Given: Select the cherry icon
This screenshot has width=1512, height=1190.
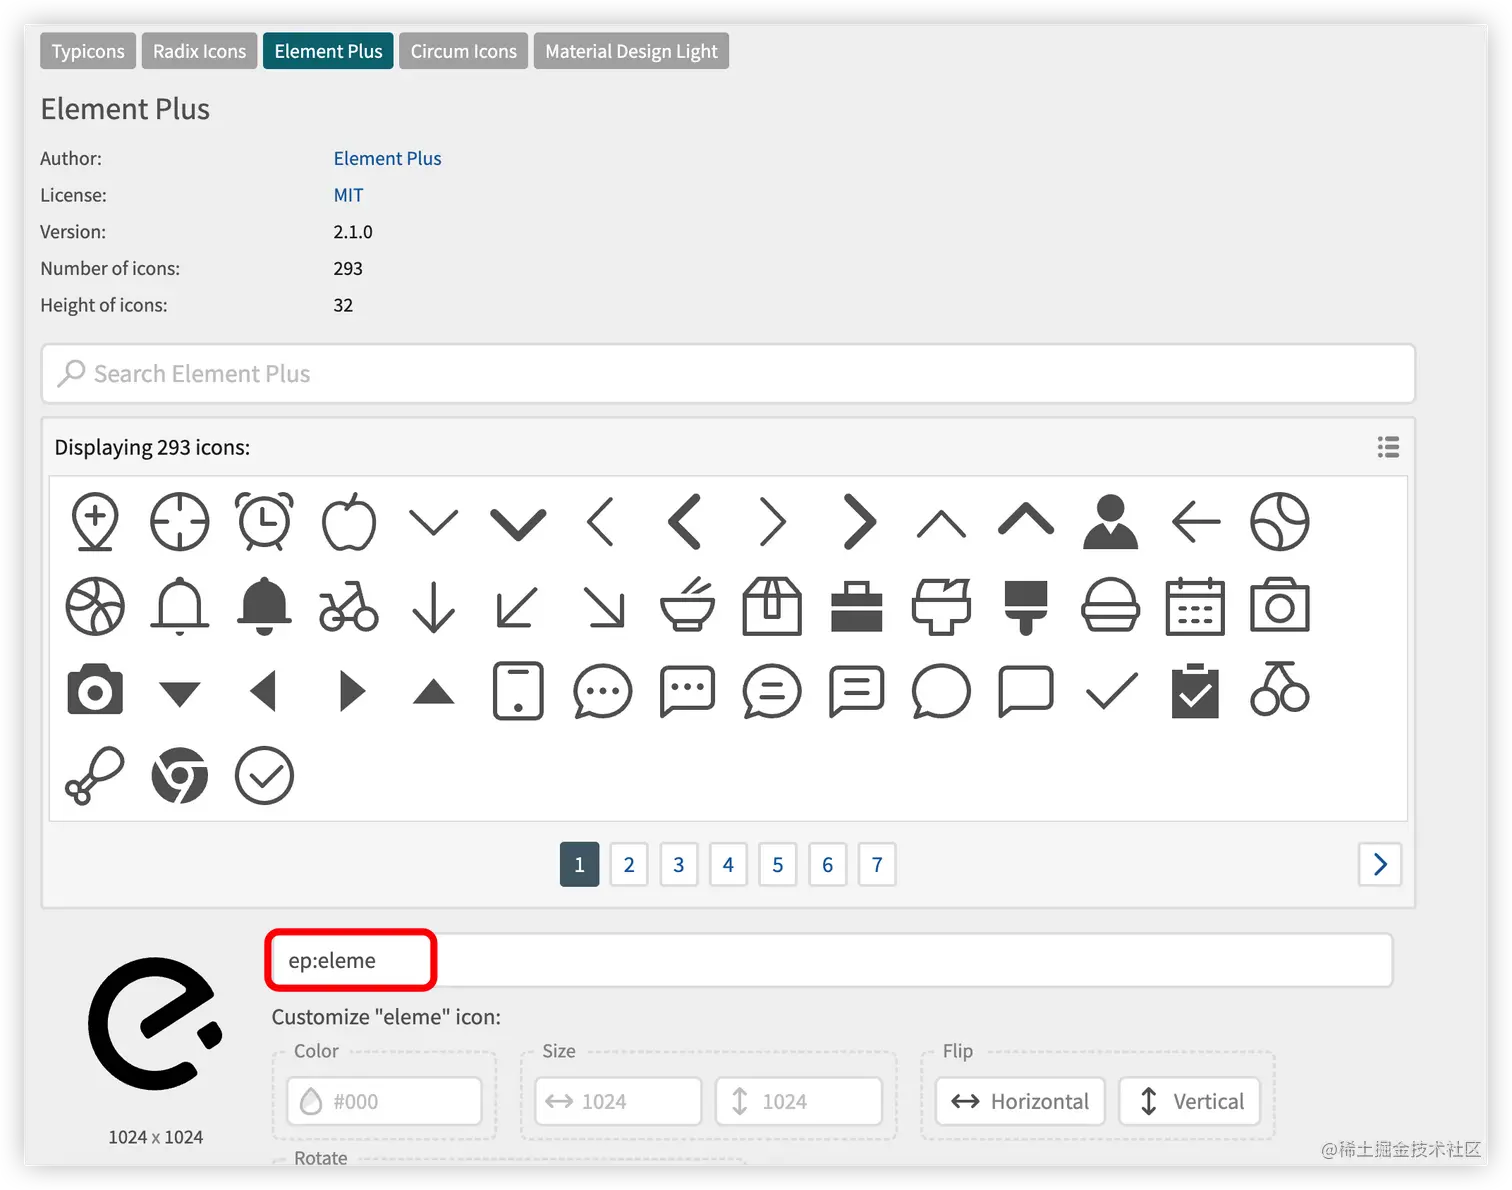Looking at the screenshot, I should [1280, 688].
